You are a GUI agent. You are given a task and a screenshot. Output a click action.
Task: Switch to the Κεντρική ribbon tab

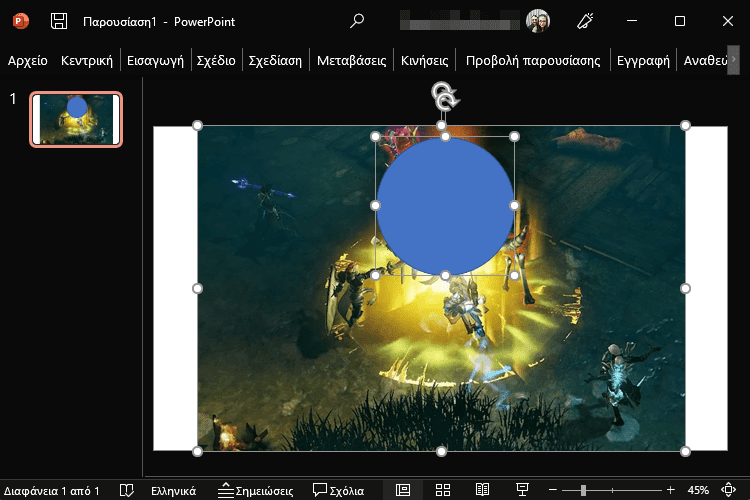click(x=87, y=61)
